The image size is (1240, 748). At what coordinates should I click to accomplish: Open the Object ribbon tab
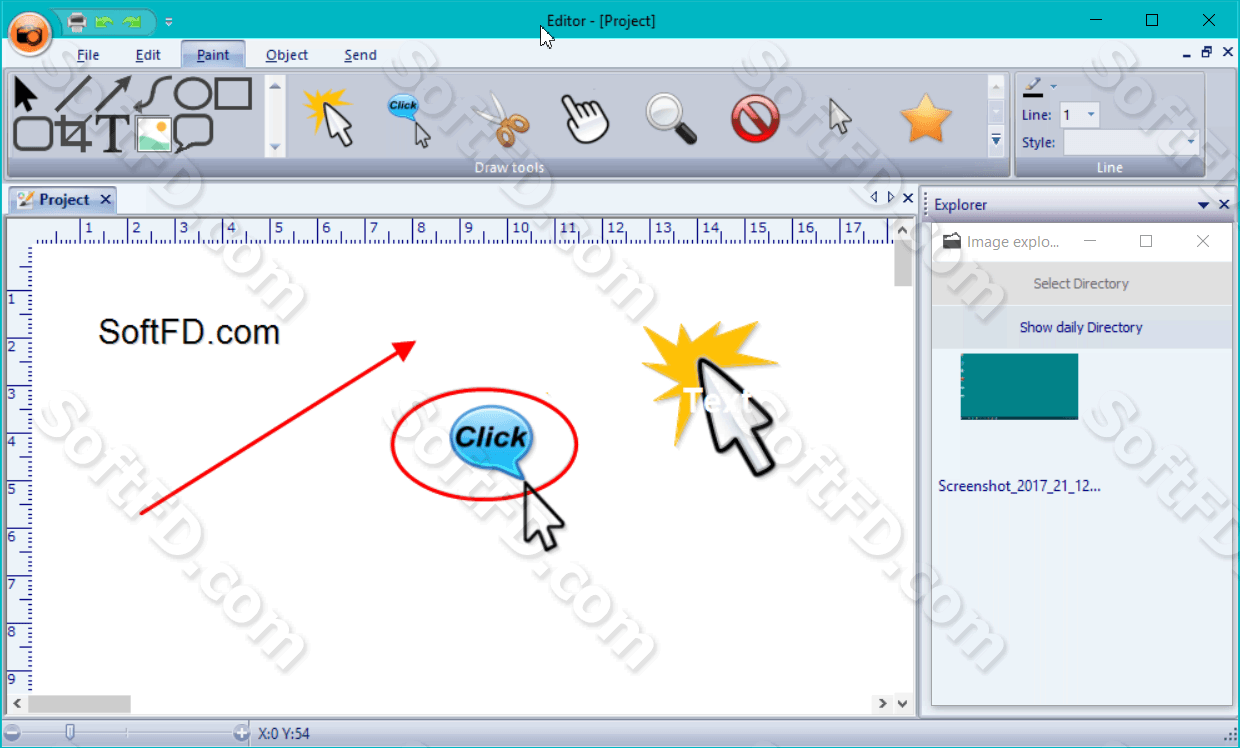[287, 55]
